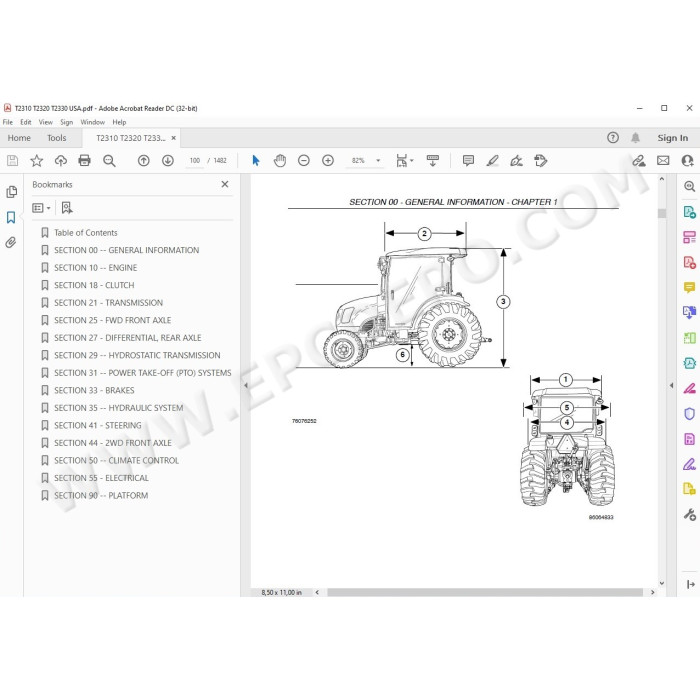Viewport: 700px width, 700px height.
Task: Click the Save file icon
Action: click(x=12, y=161)
